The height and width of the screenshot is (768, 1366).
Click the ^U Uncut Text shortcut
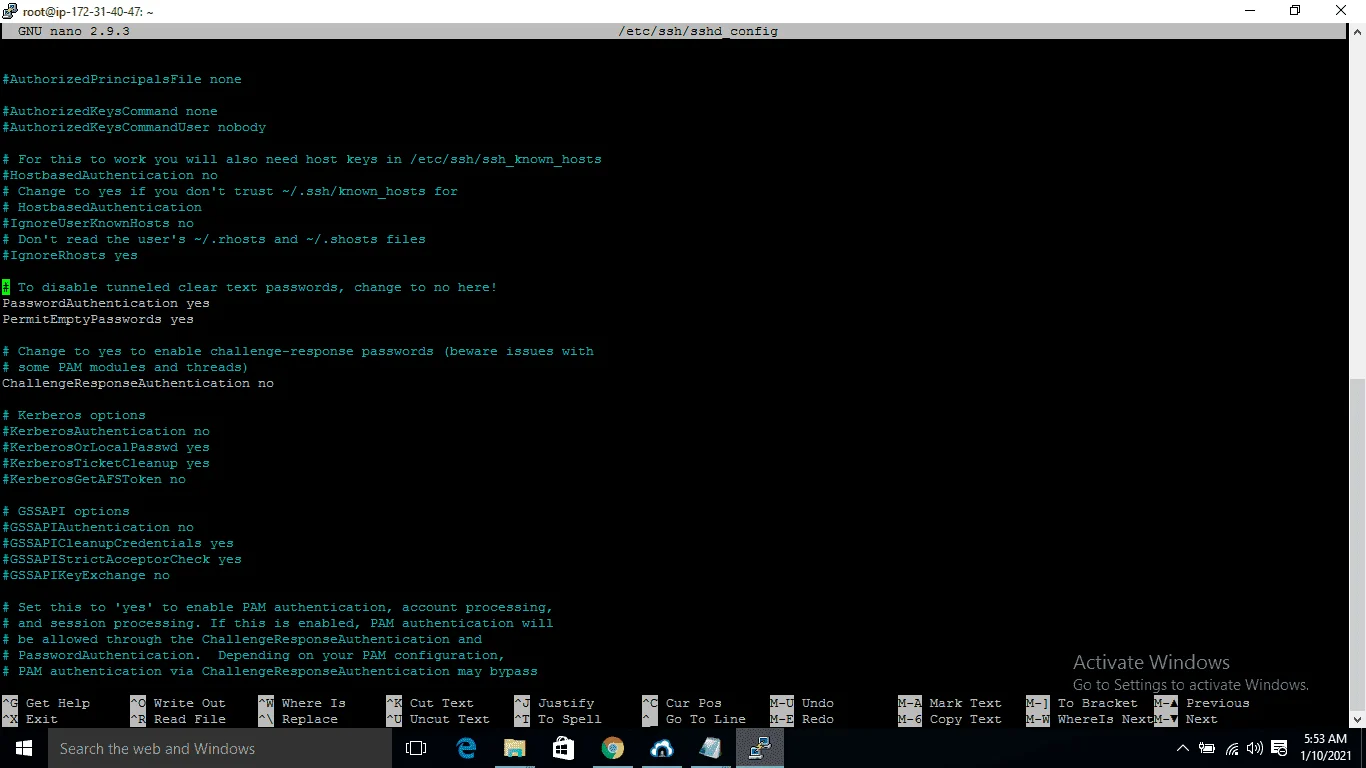point(438,719)
